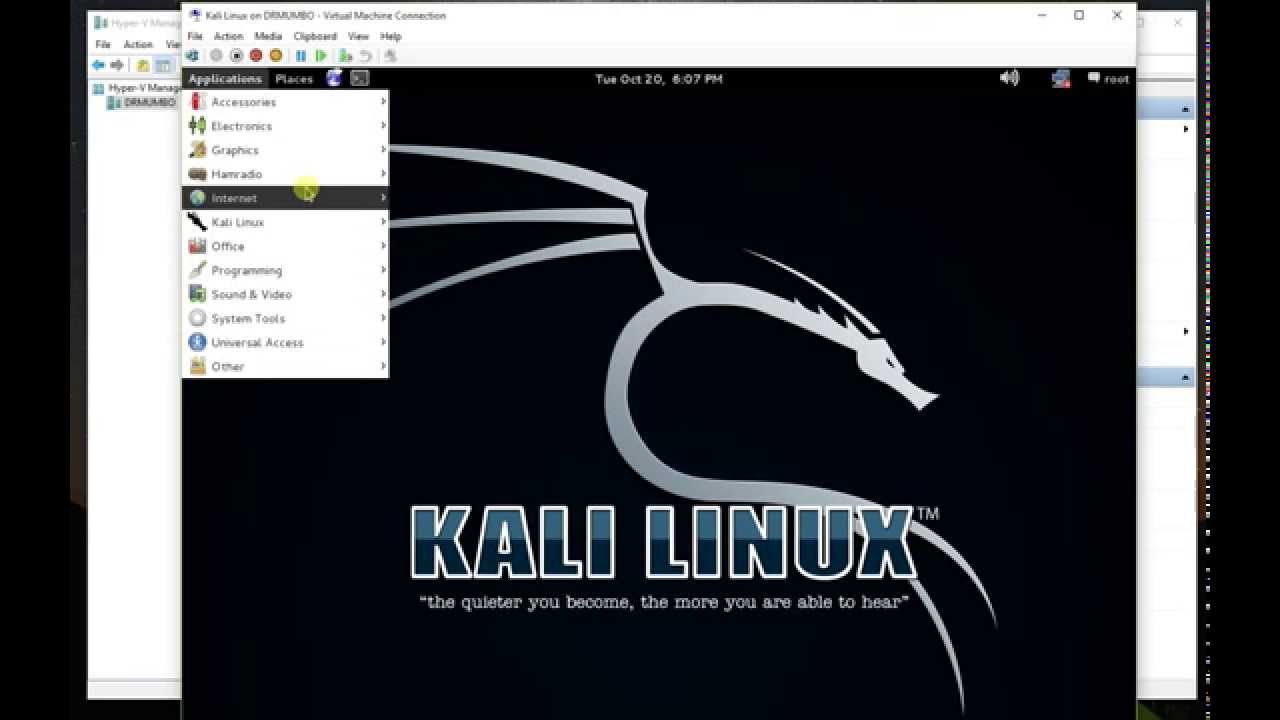Expand the Internet submenu arrow
The height and width of the screenshot is (720, 1280).
[383, 198]
